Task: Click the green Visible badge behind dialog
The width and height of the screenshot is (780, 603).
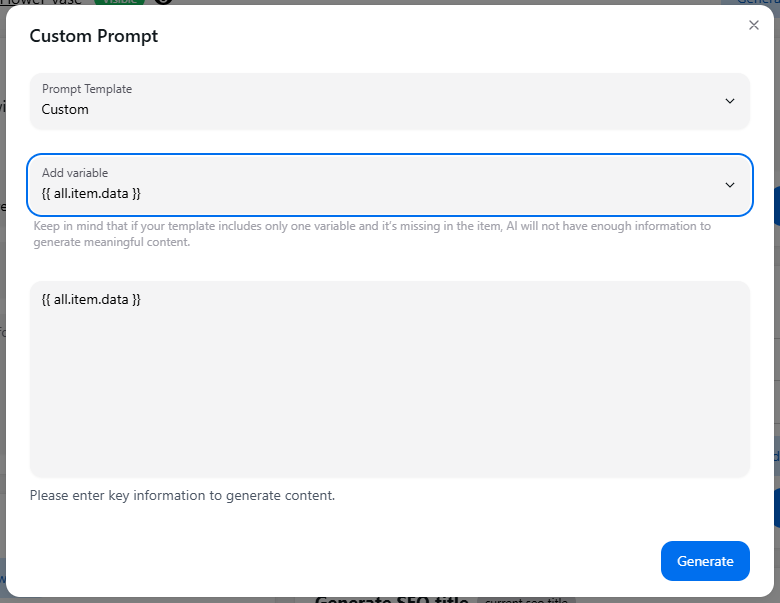Action: point(119,2)
